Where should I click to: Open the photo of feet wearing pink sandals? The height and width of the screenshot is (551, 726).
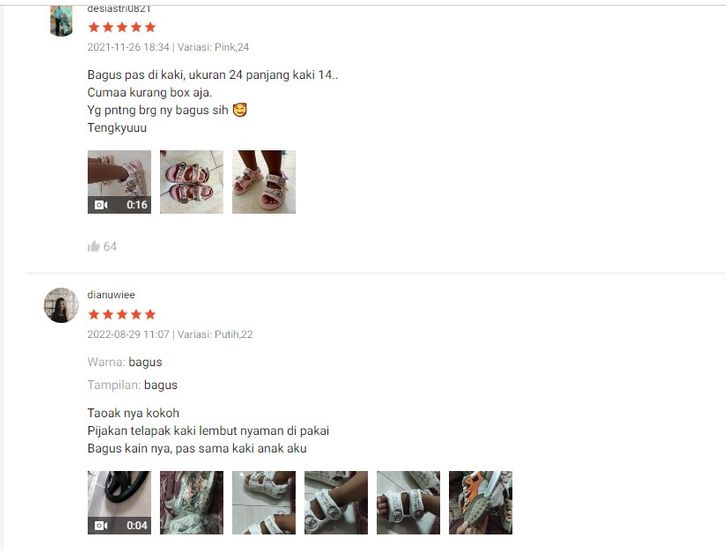[264, 182]
